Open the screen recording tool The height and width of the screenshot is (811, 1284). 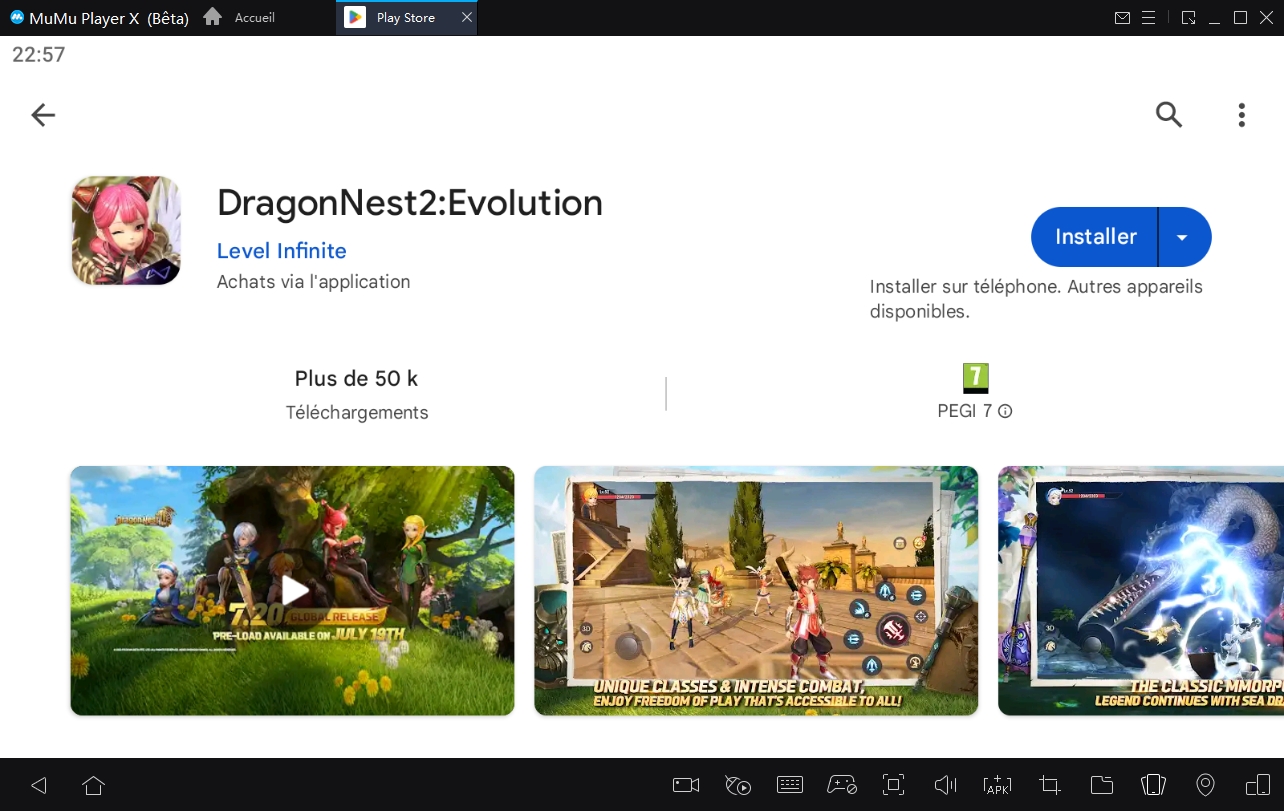686,785
